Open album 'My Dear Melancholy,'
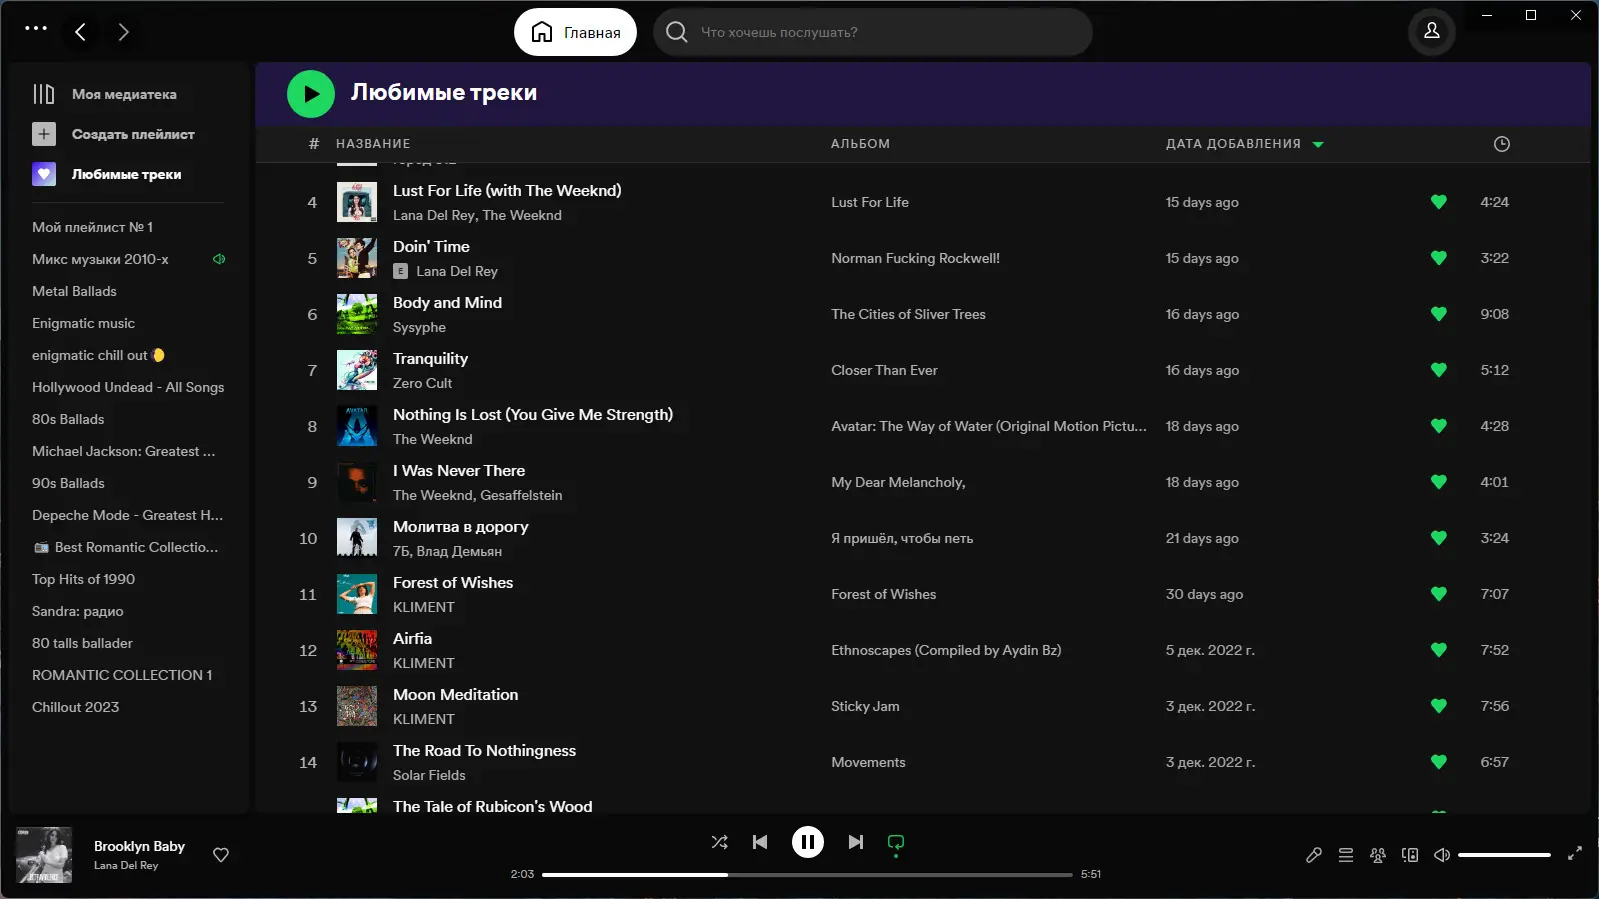Image resolution: width=1599 pixels, height=899 pixels. pyautogui.click(x=898, y=482)
